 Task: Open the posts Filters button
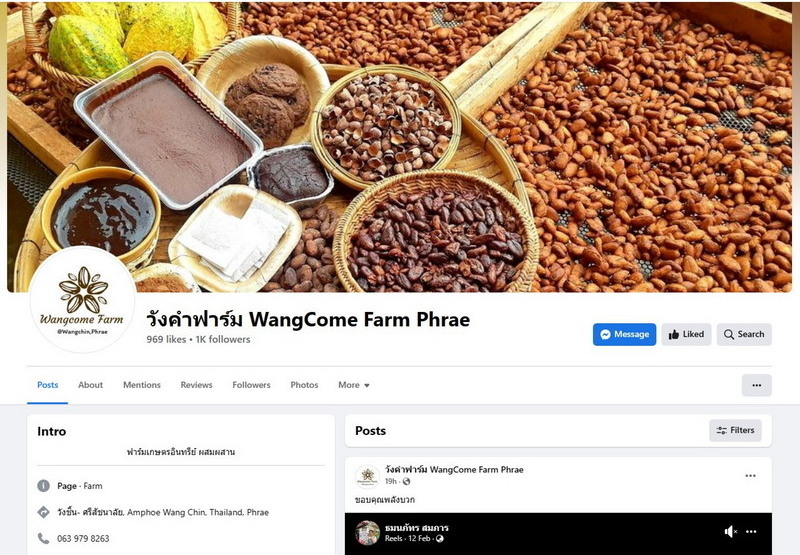click(x=735, y=431)
